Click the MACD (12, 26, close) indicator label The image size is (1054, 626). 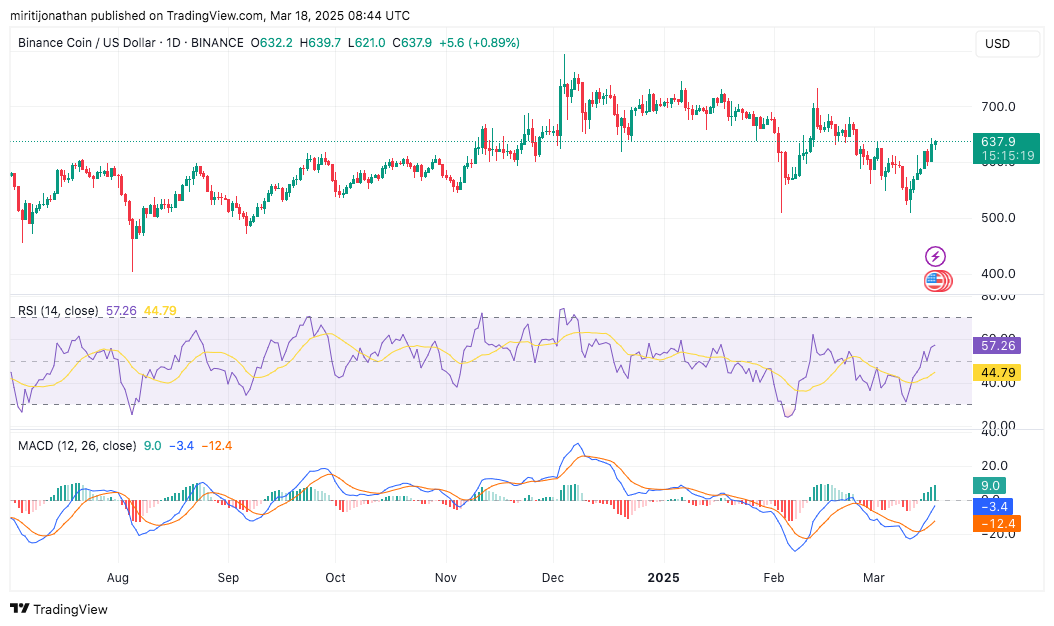tap(77, 446)
